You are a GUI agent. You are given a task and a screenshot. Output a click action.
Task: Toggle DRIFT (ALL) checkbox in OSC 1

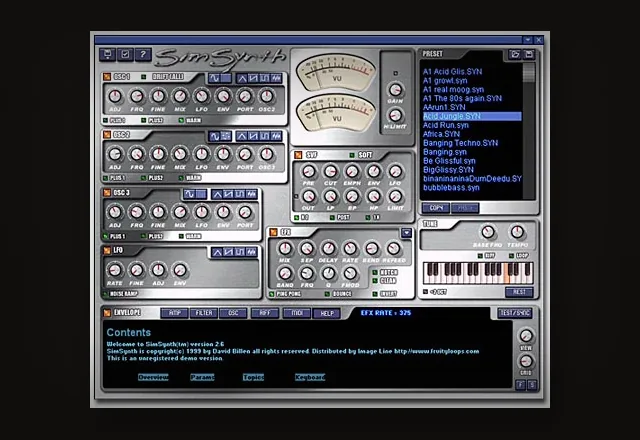pyautogui.click(x=144, y=77)
